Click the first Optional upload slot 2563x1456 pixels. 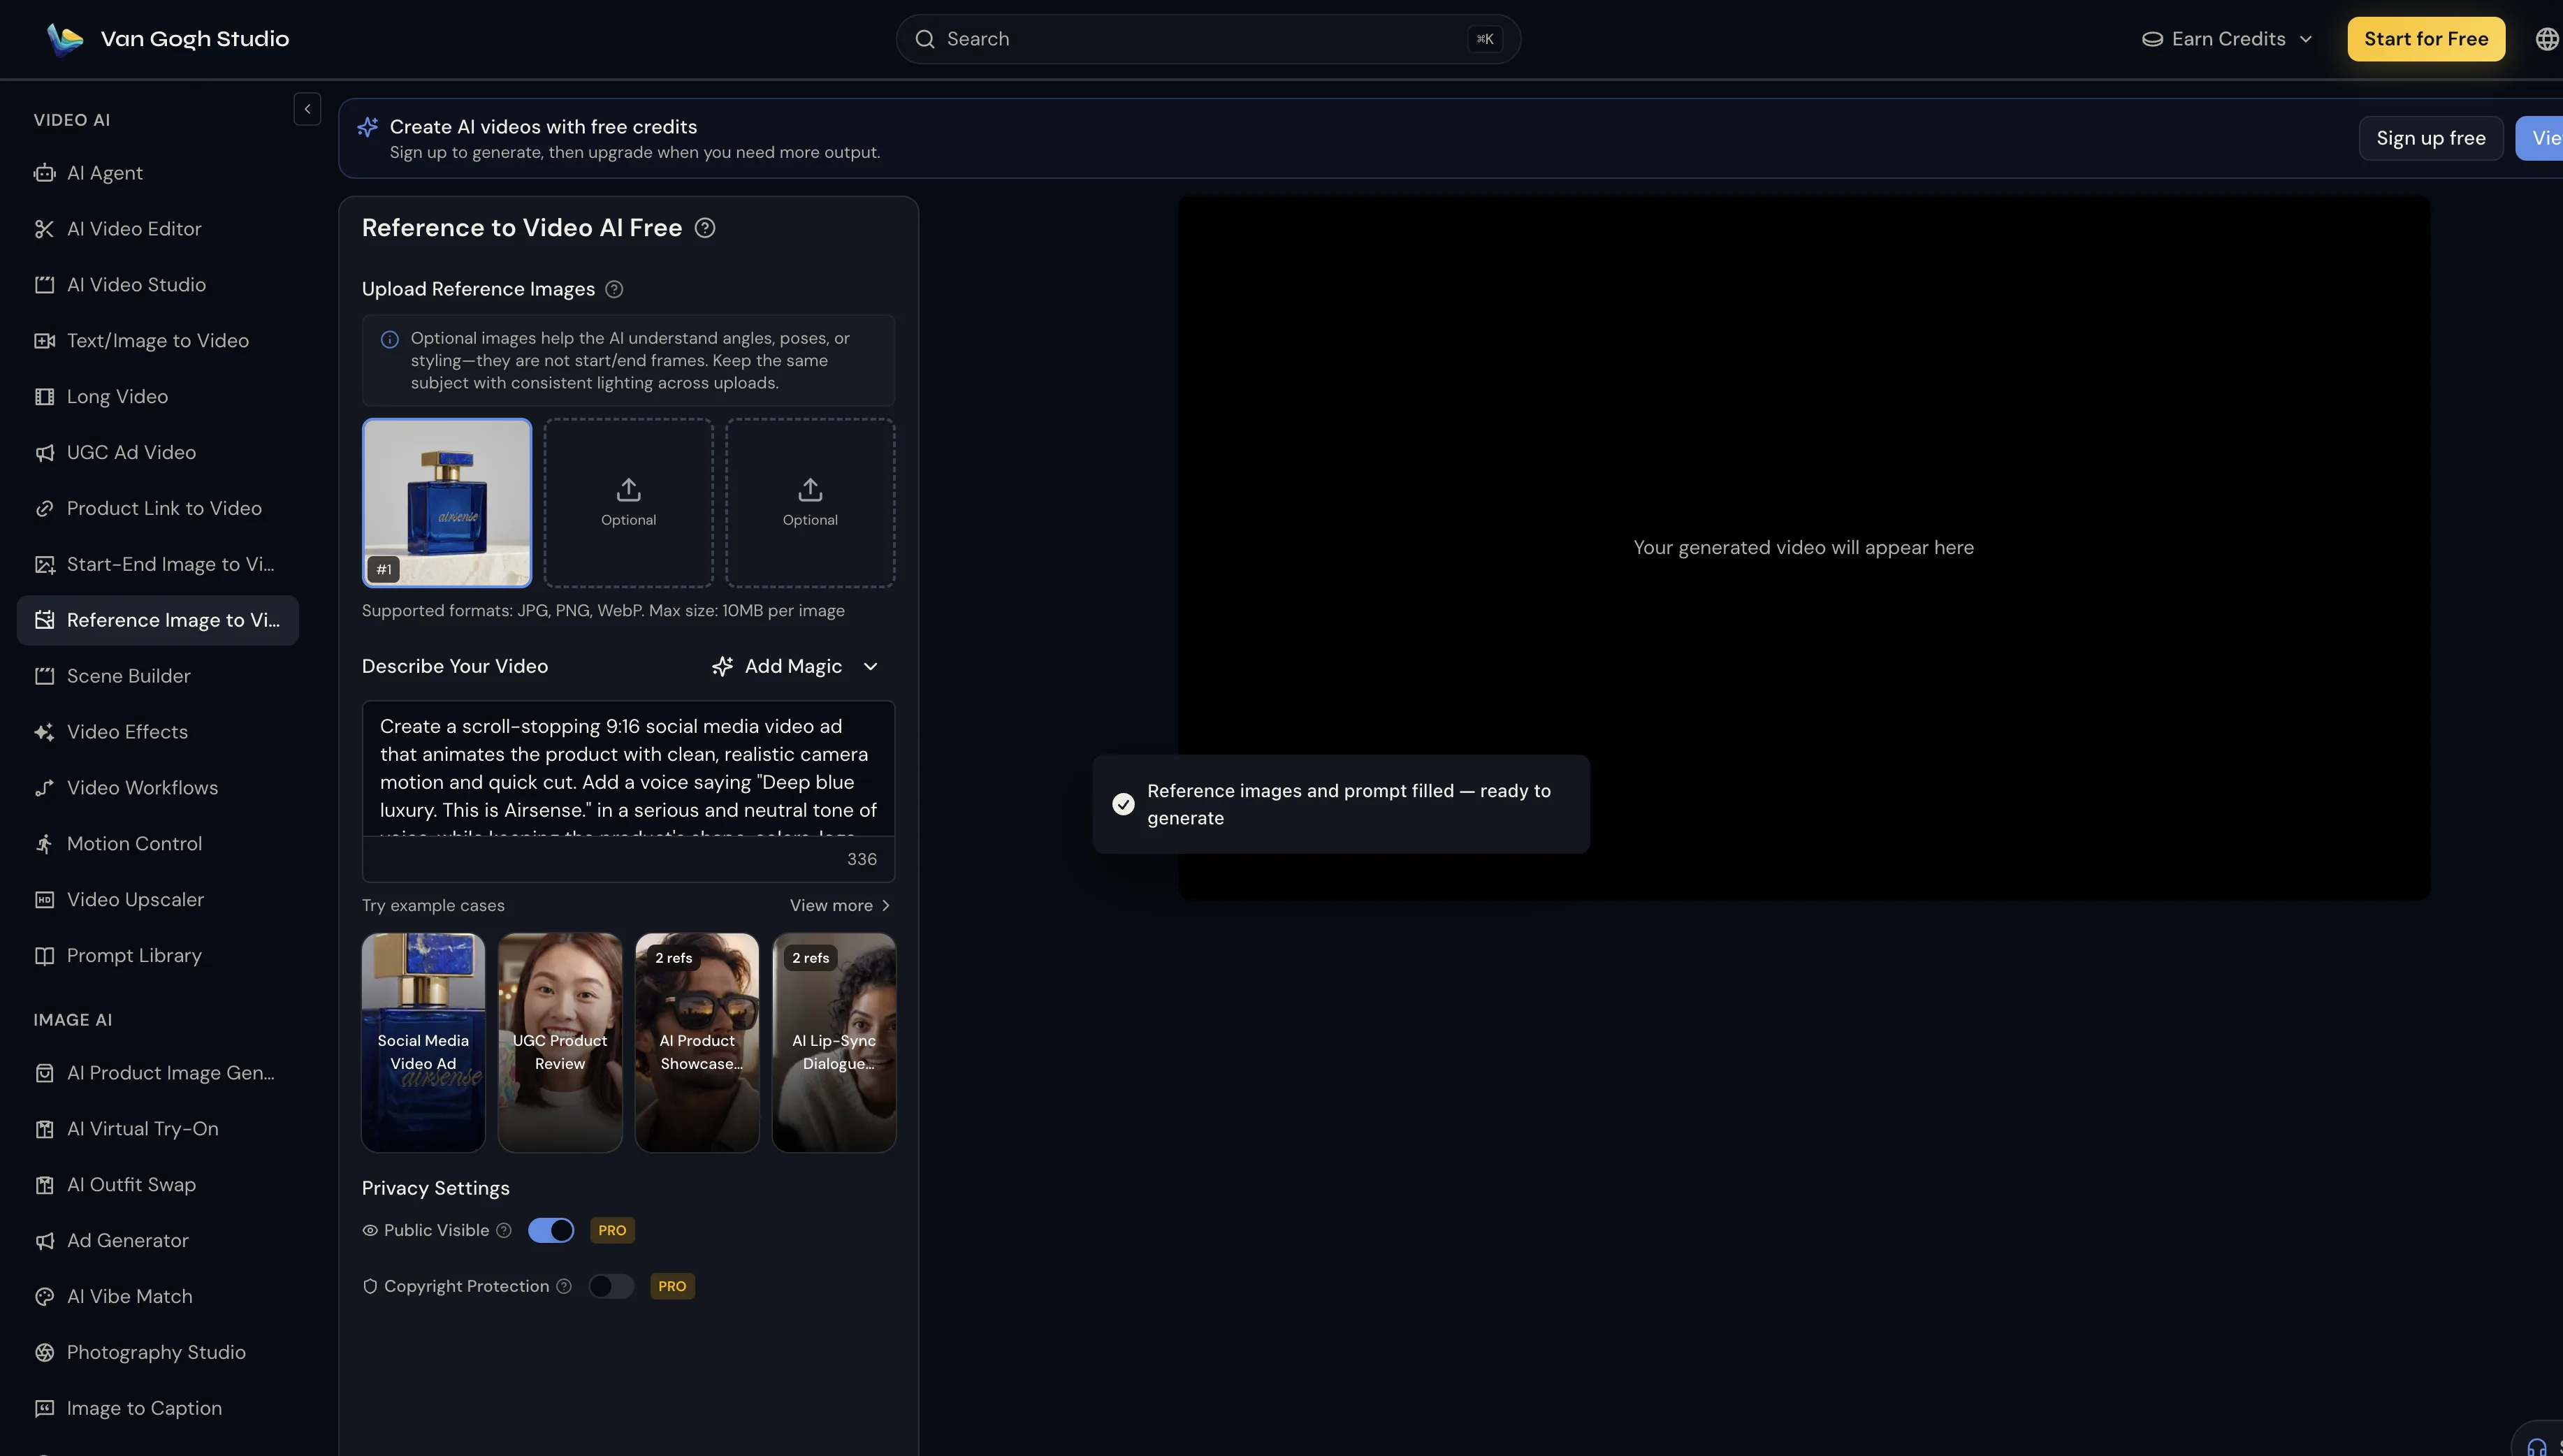628,503
